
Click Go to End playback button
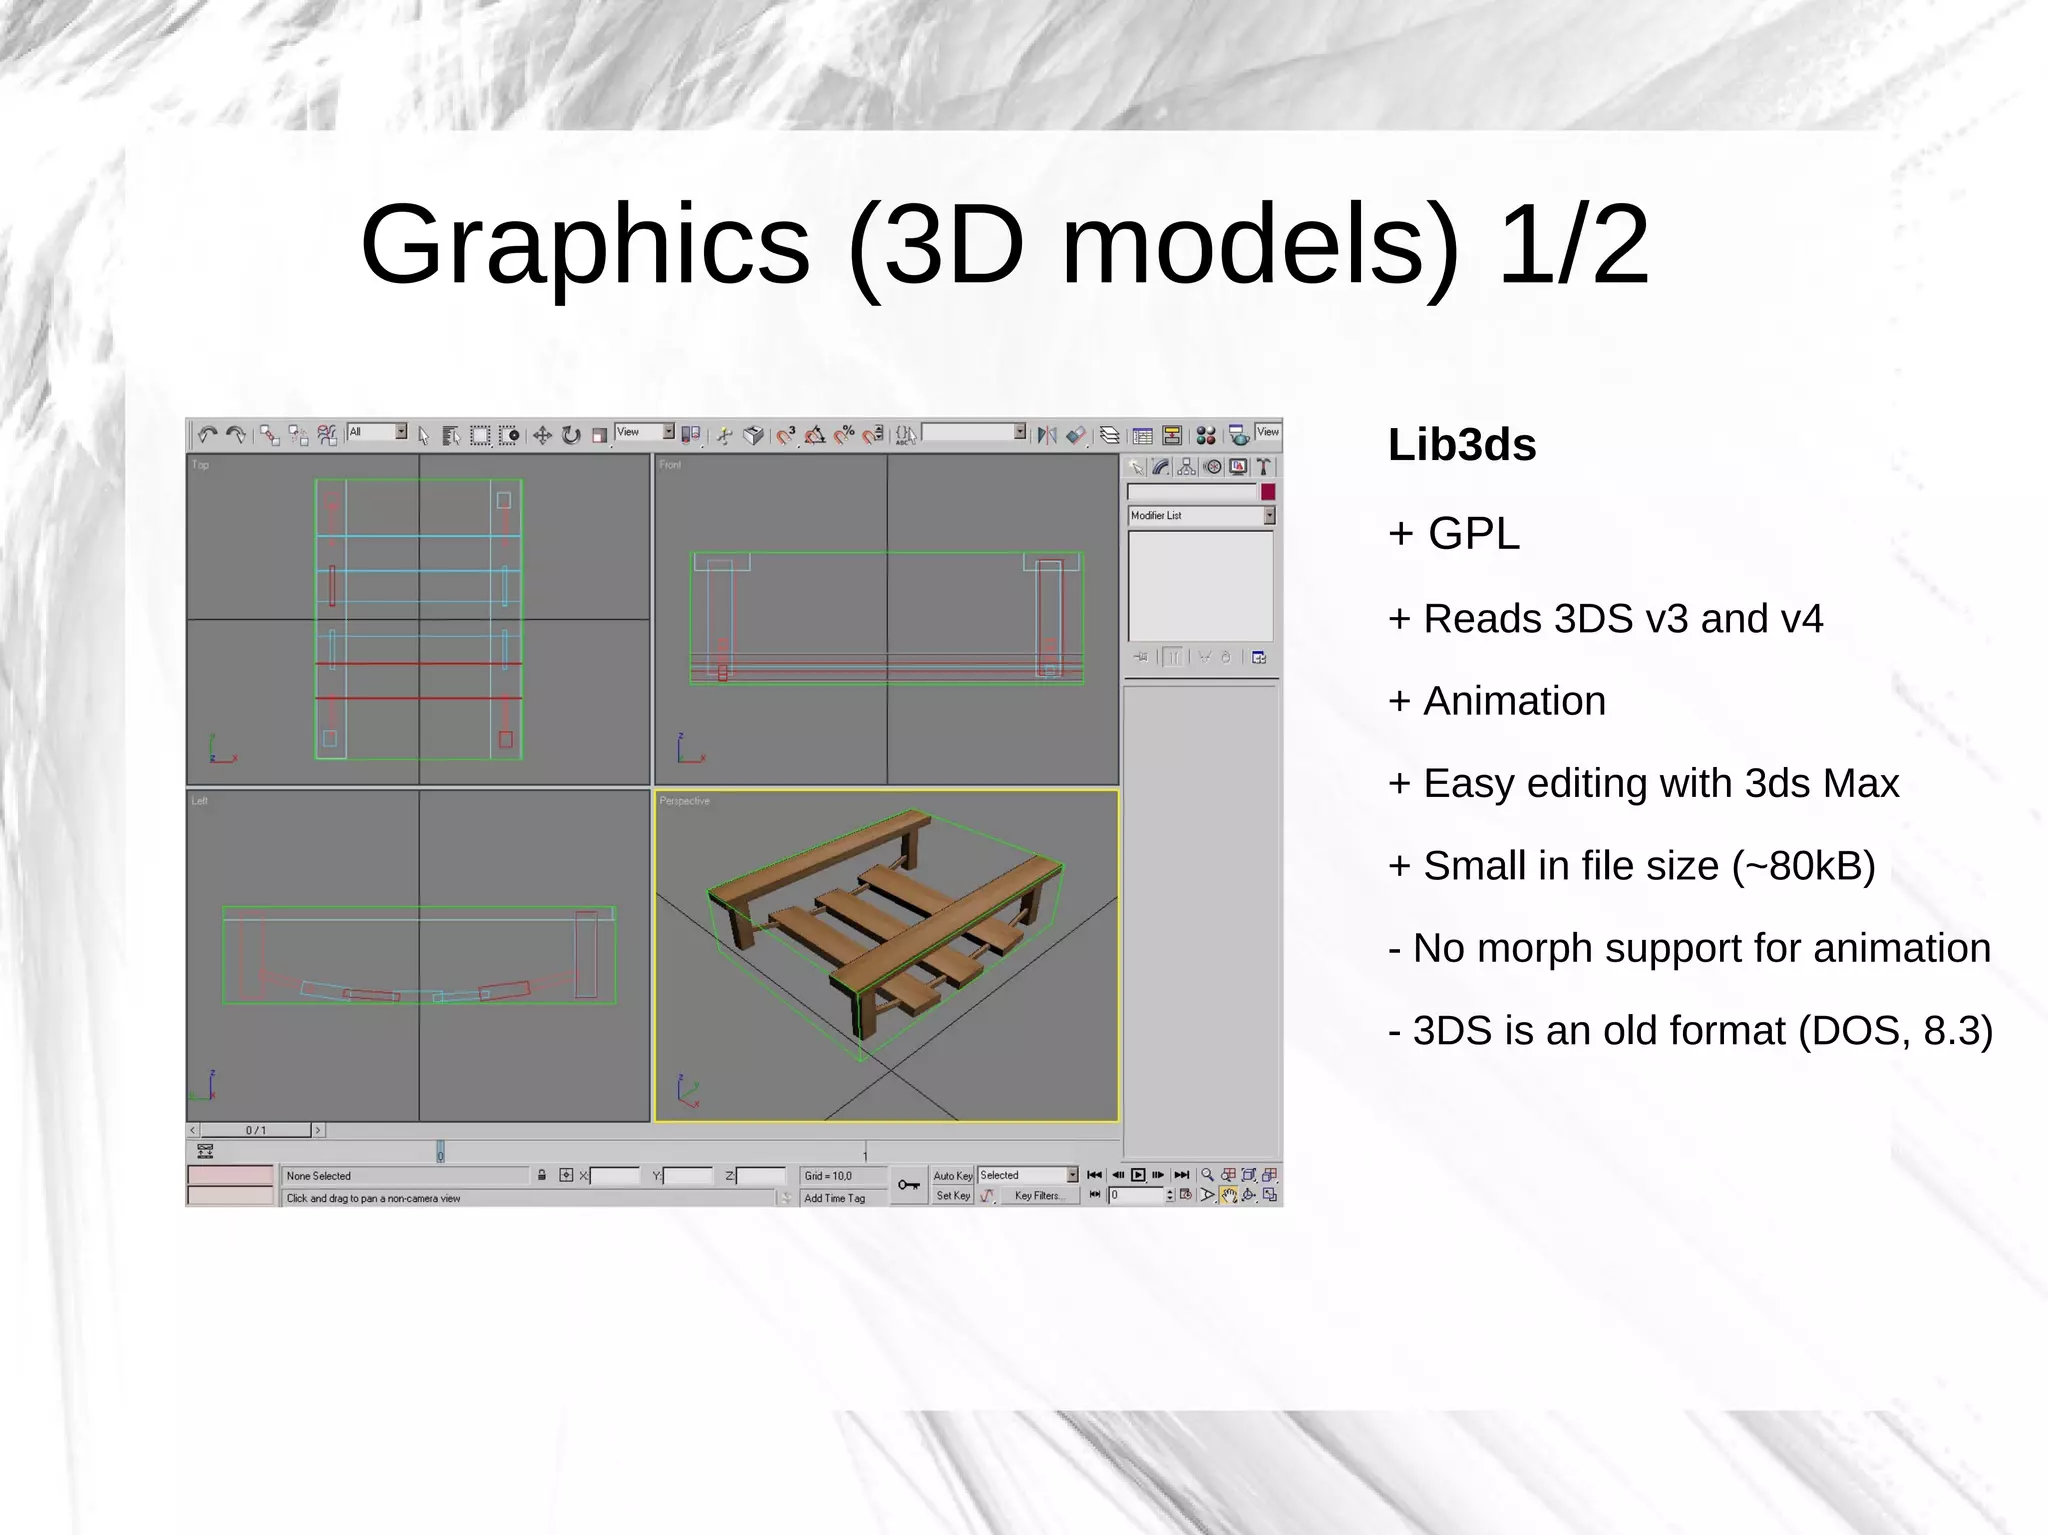[1182, 1175]
